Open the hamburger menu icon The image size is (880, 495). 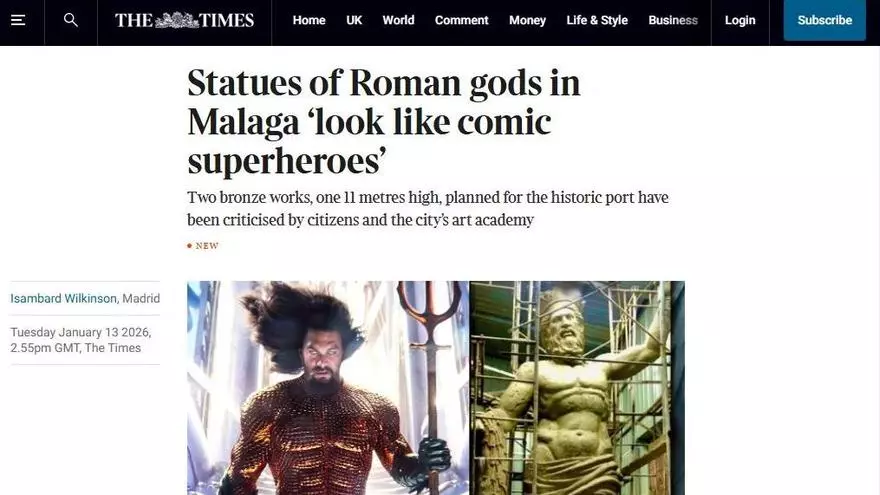(18, 20)
